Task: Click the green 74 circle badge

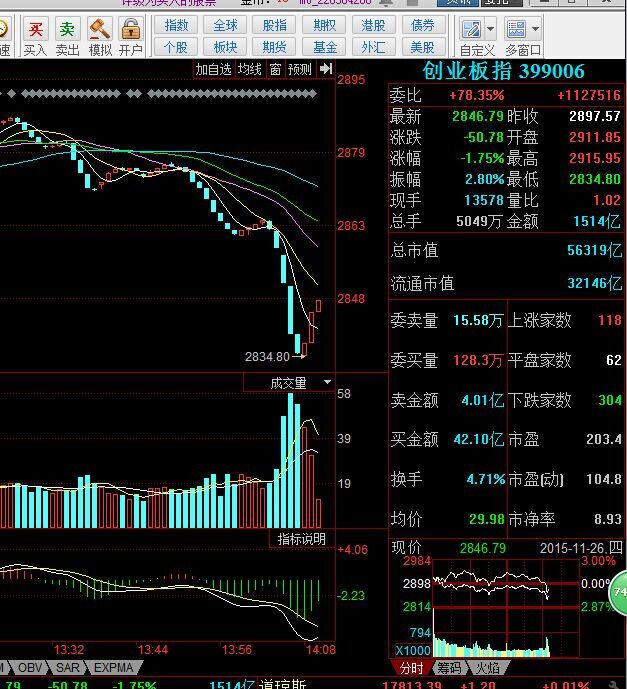Action: pos(619,592)
